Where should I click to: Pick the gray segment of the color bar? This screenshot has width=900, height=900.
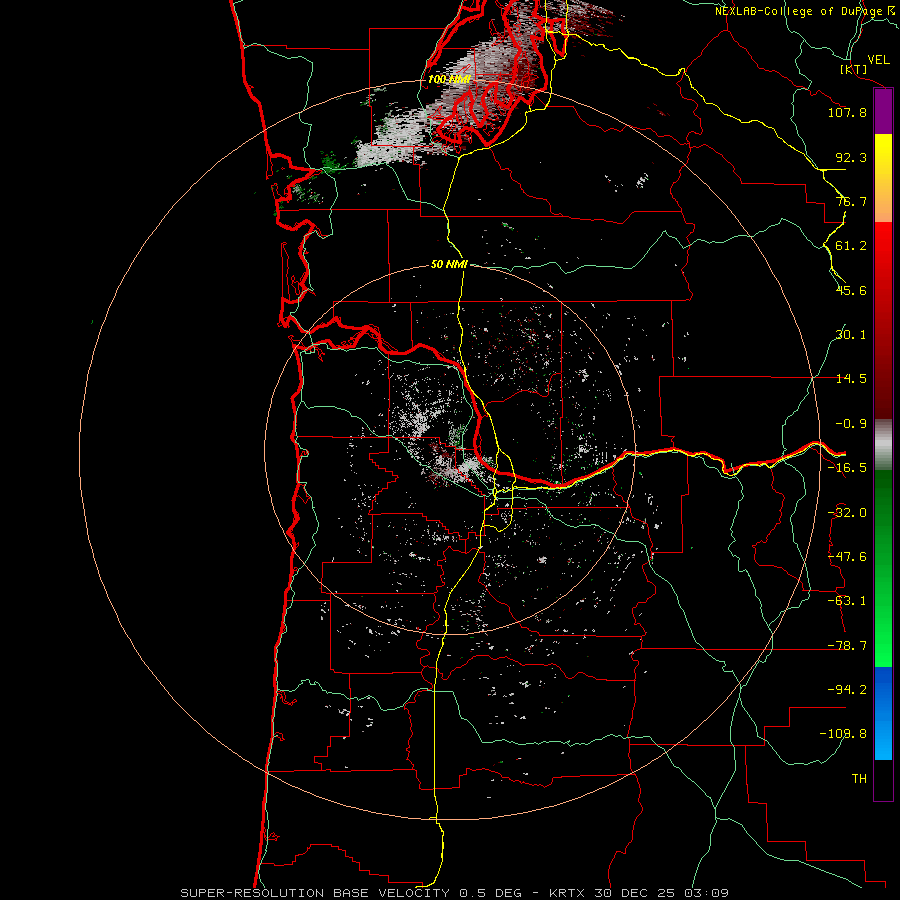[883, 445]
